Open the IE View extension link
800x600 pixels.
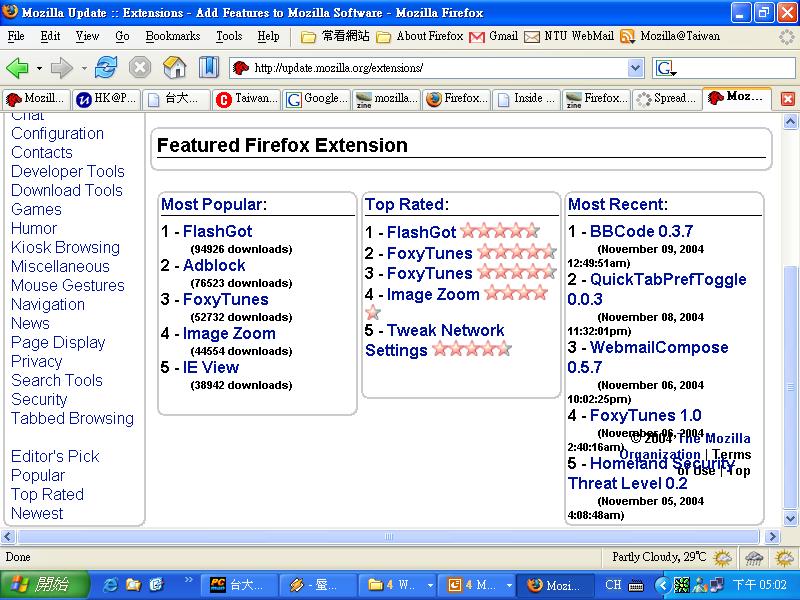211,367
